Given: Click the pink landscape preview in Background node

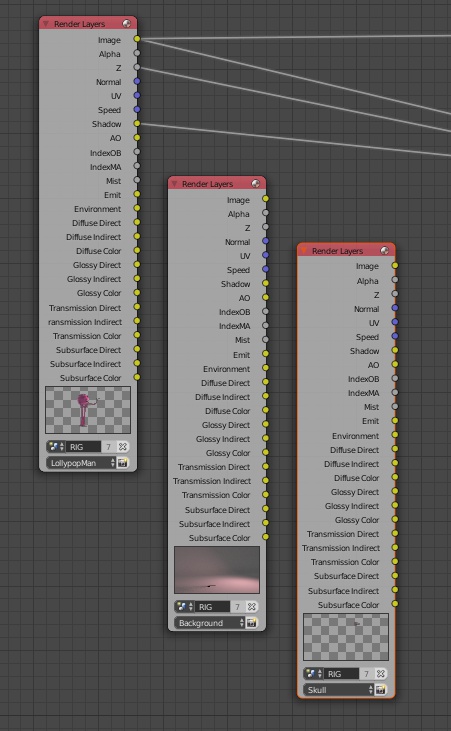Looking at the screenshot, I should (x=217, y=570).
